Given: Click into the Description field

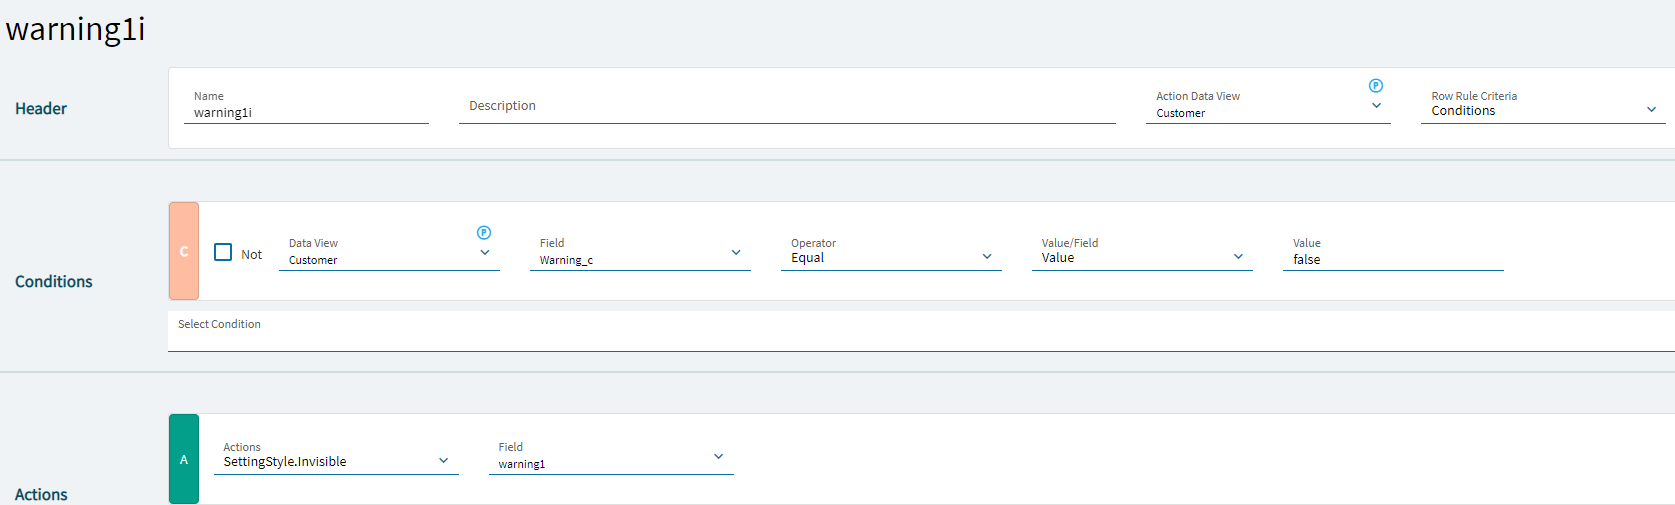Looking at the screenshot, I should (786, 106).
